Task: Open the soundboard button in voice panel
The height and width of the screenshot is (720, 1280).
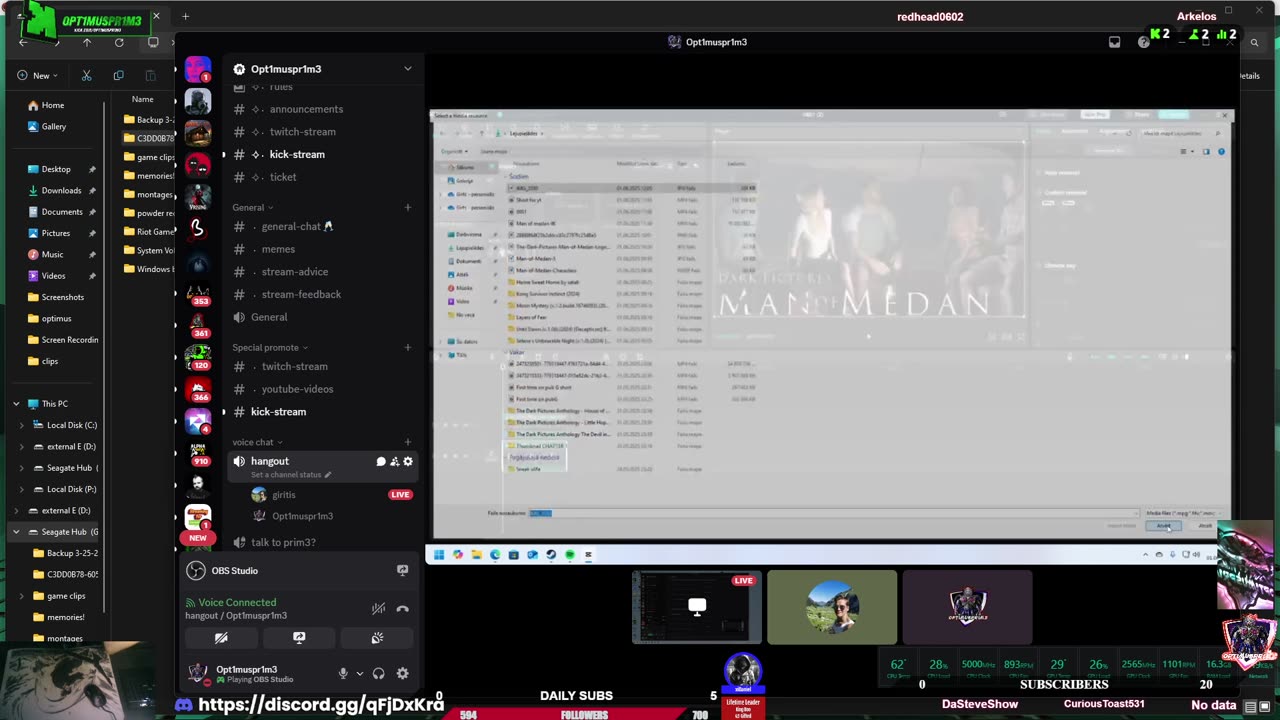Action: 377,638
